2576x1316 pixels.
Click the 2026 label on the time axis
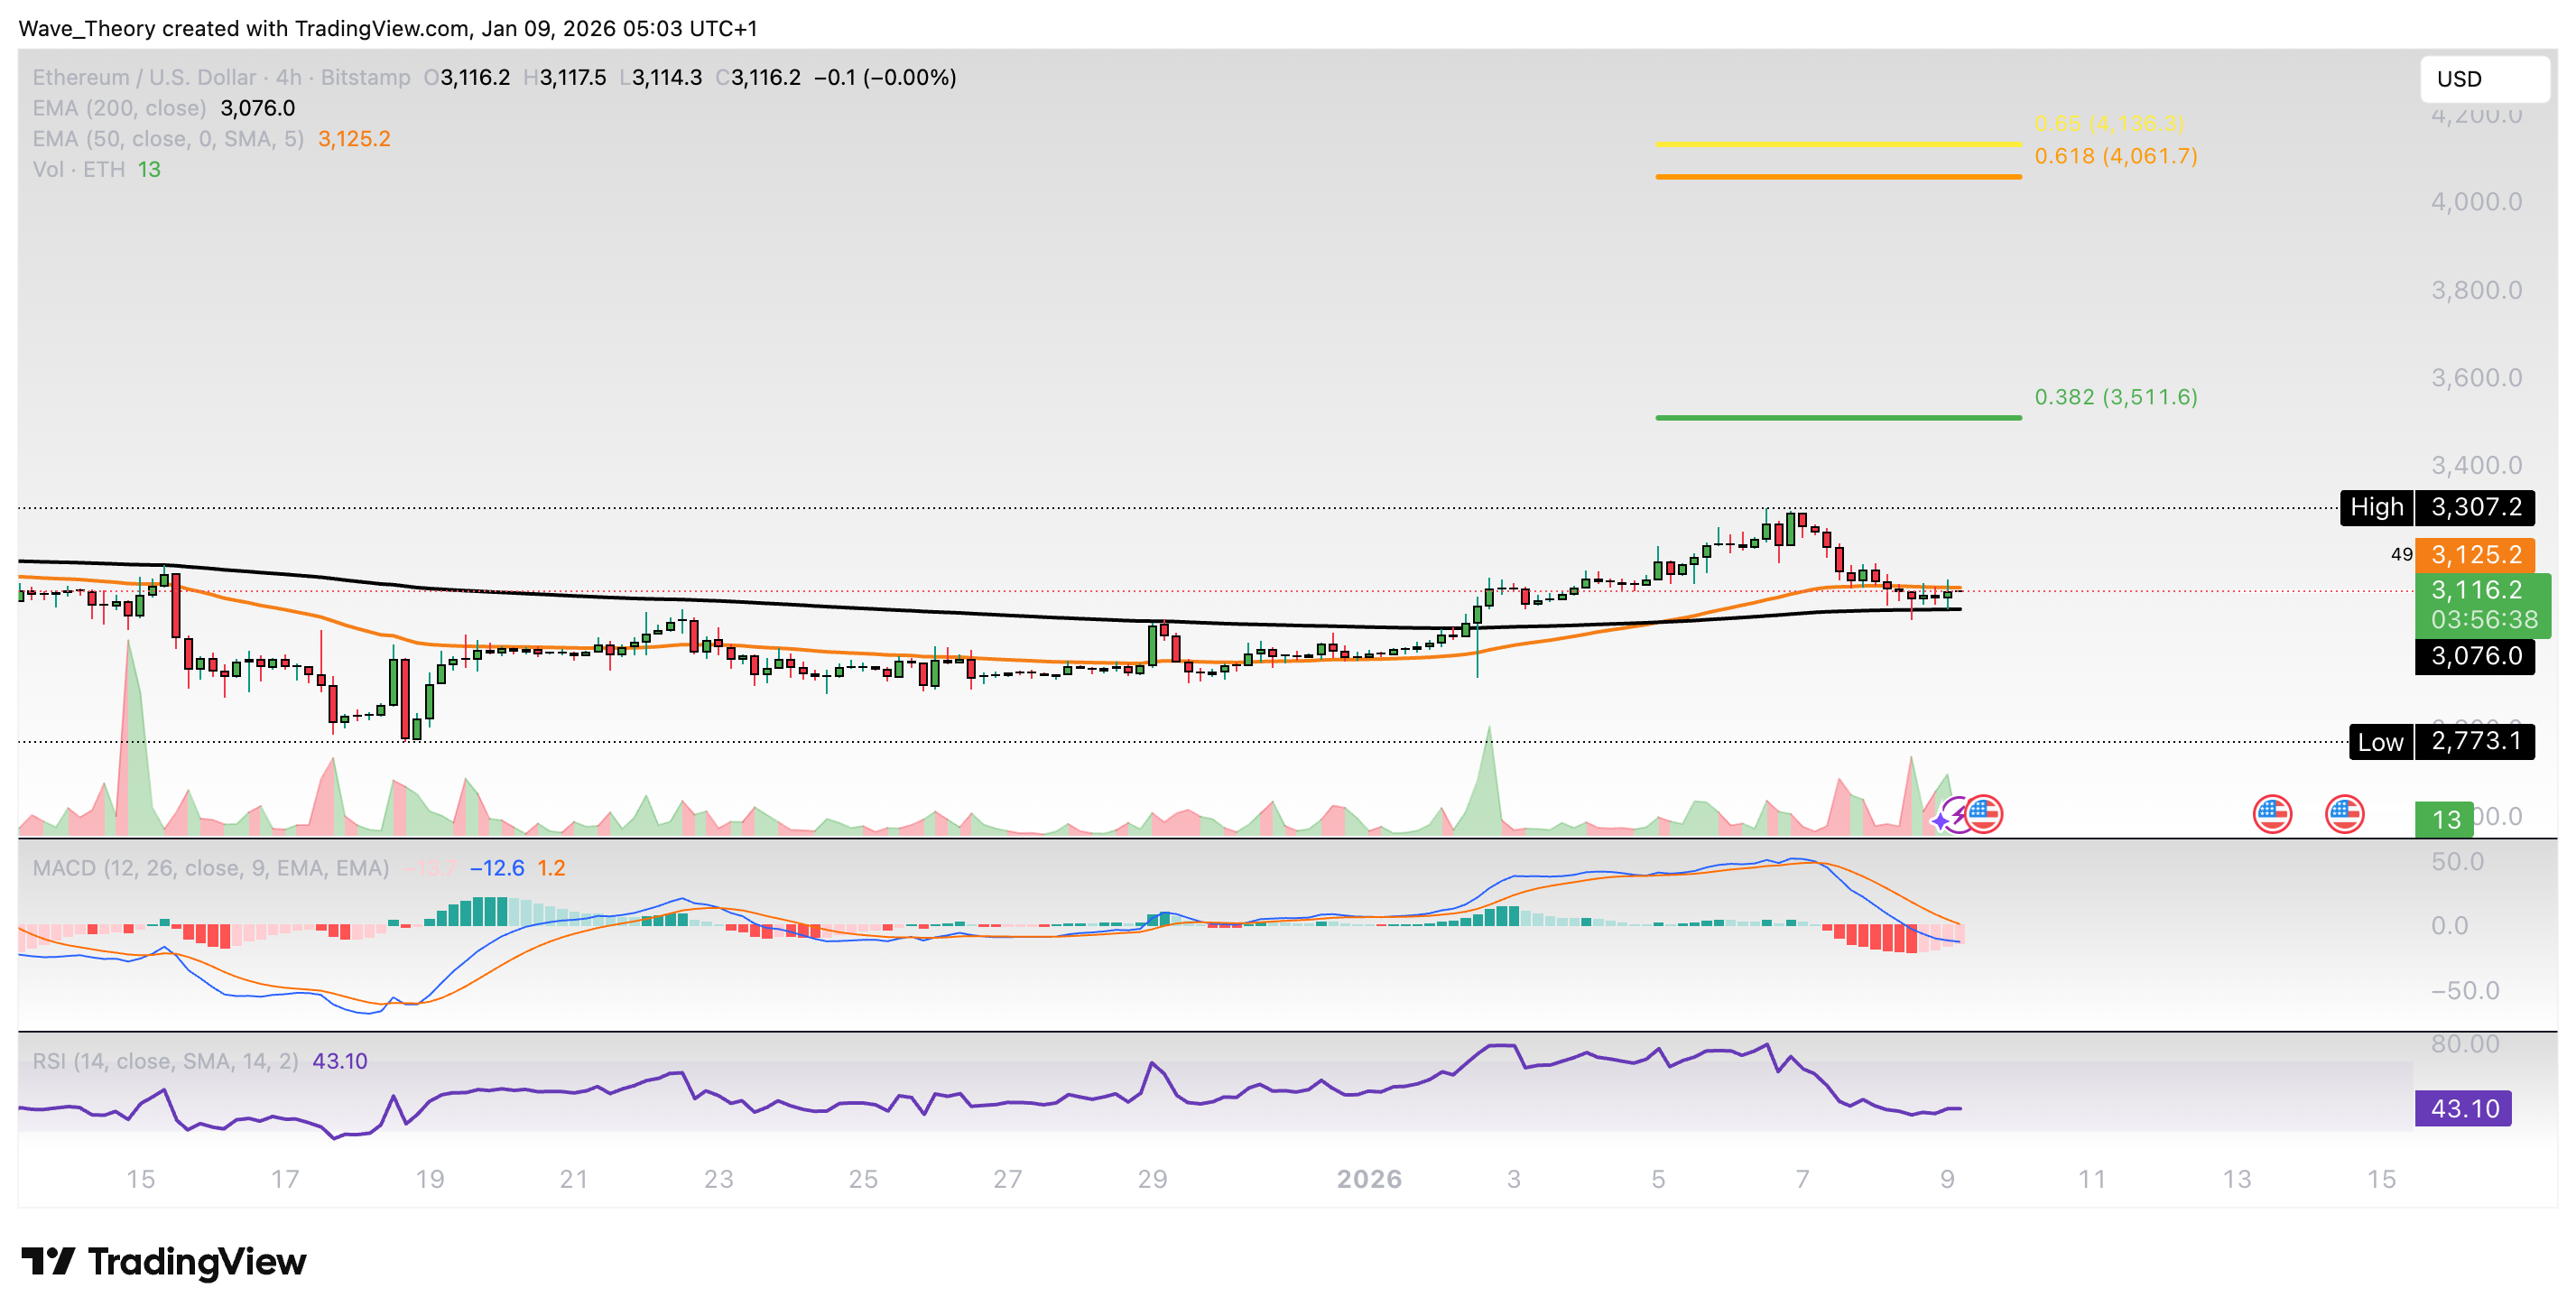tap(1371, 1178)
